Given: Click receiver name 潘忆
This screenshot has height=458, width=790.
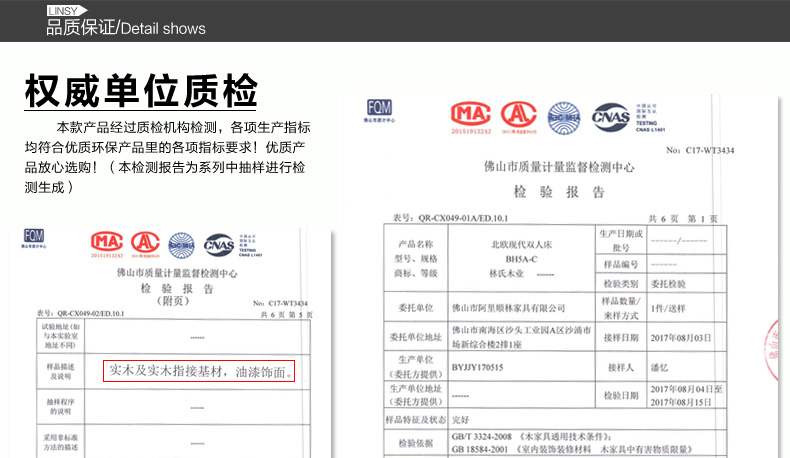Looking at the screenshot, I should [x=659, y=367].
